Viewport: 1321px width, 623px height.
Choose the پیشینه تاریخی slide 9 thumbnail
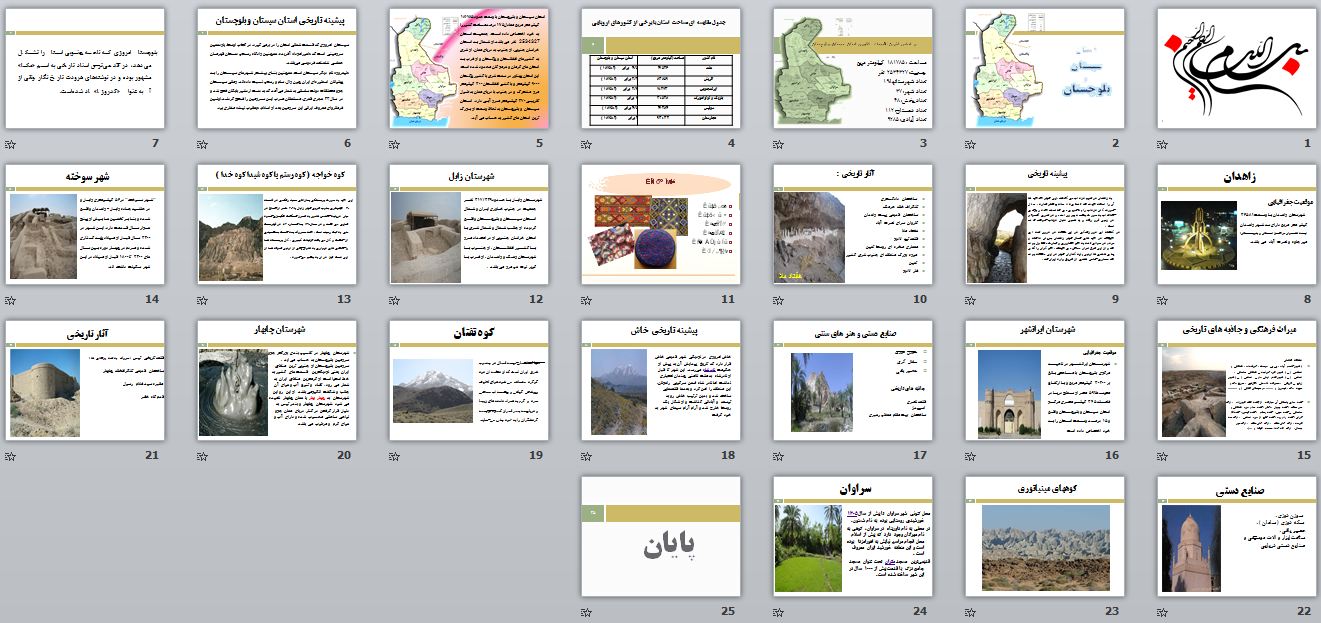[x=1044, y=225]
